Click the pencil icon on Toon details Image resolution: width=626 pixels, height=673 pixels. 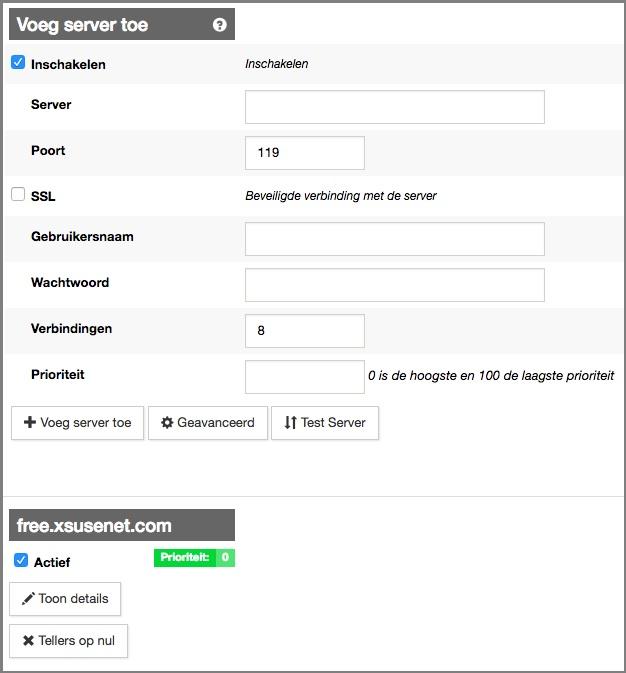[x=28, y=599]
